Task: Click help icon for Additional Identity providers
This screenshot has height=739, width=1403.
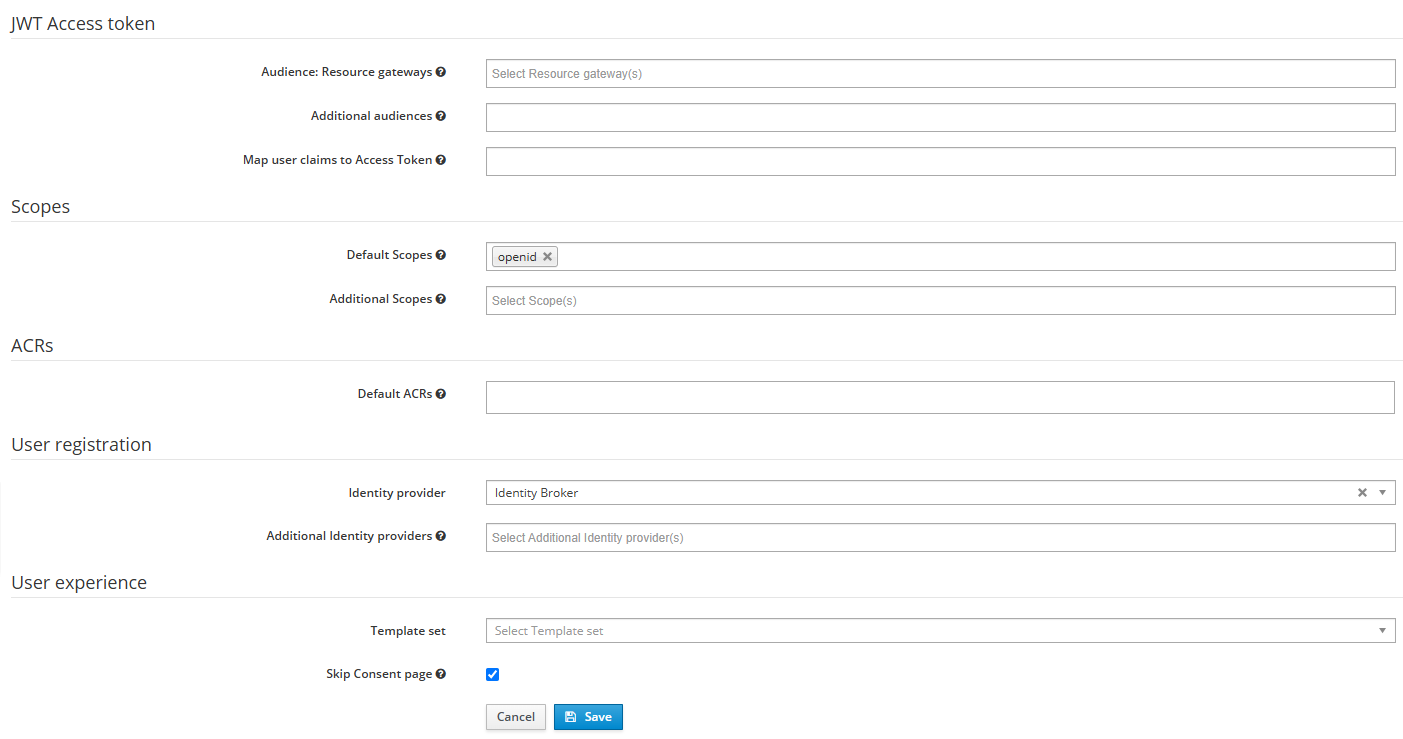Action: pos(441,536)
